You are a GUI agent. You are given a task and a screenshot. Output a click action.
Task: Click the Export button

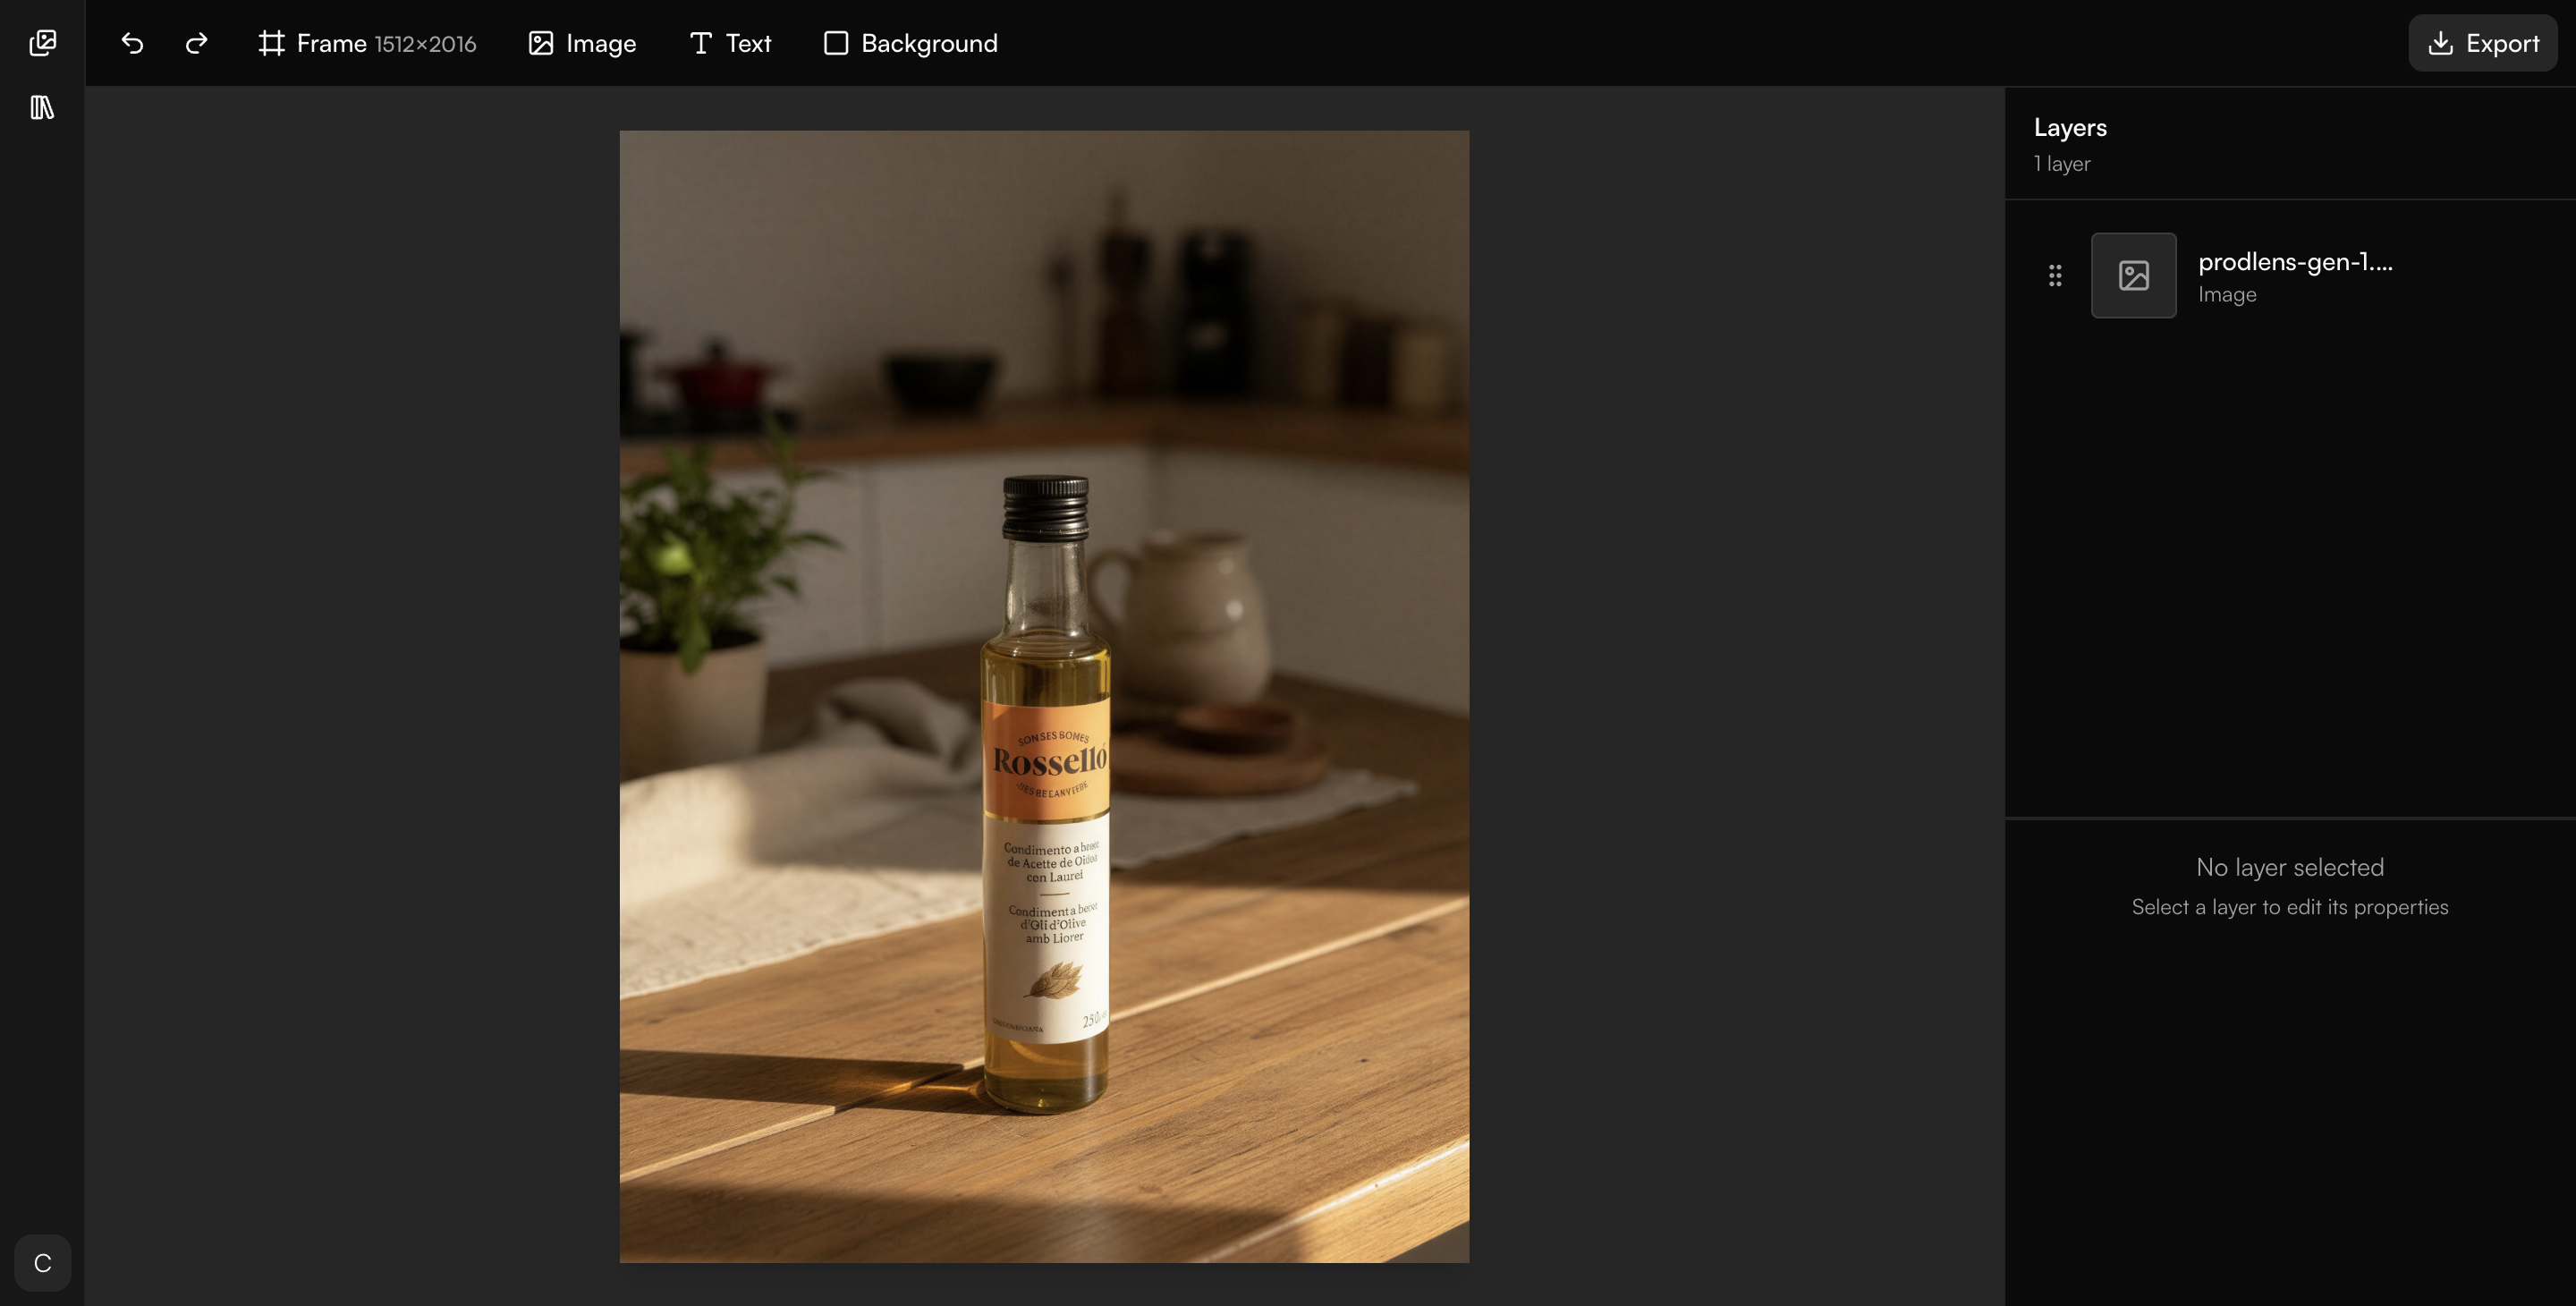[x=2482, y=43]
